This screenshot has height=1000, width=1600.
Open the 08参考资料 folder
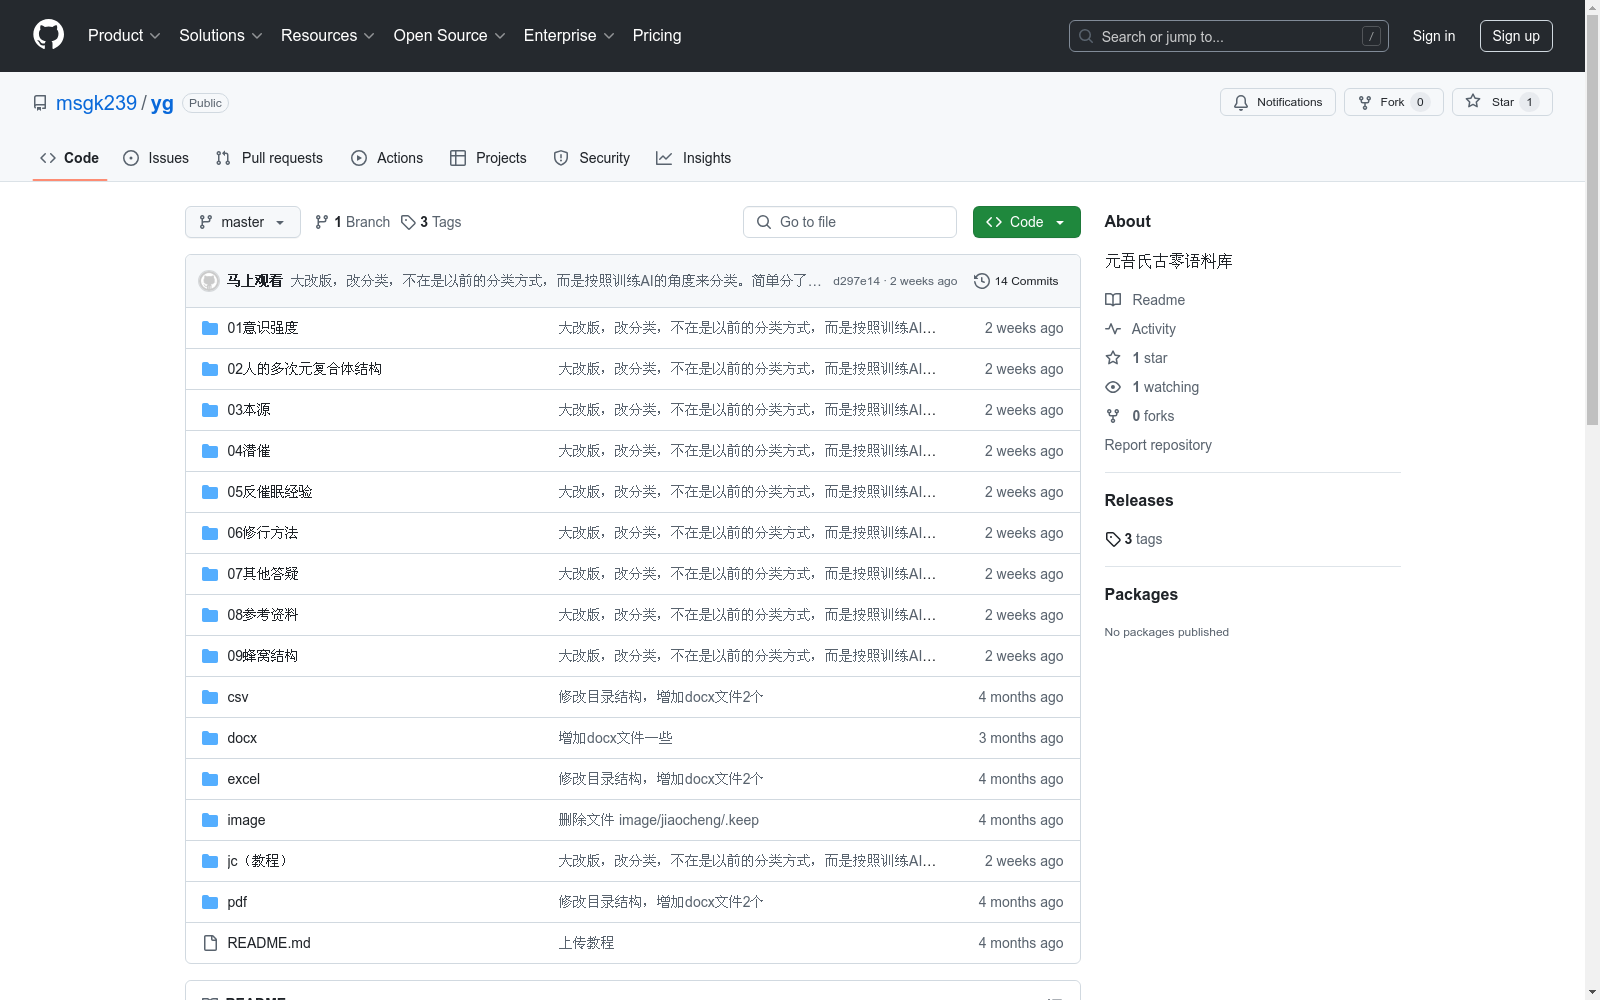click(x=263, y=615)
